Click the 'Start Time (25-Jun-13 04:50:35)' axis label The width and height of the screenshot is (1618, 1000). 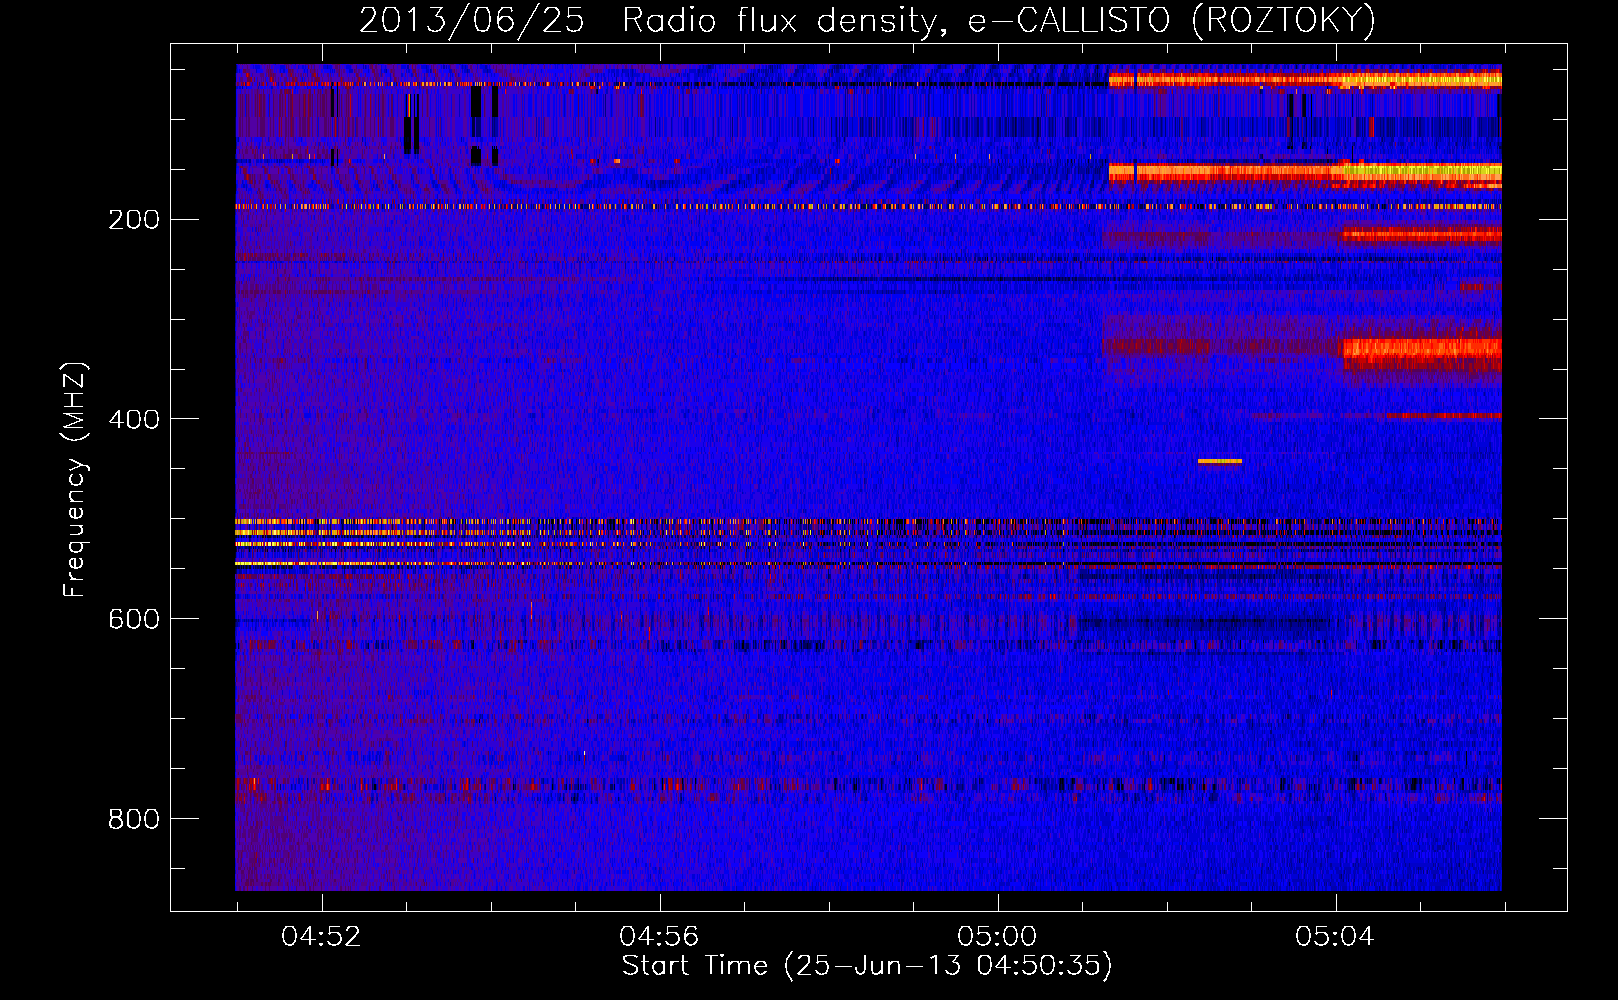click(x=867, y=966)
